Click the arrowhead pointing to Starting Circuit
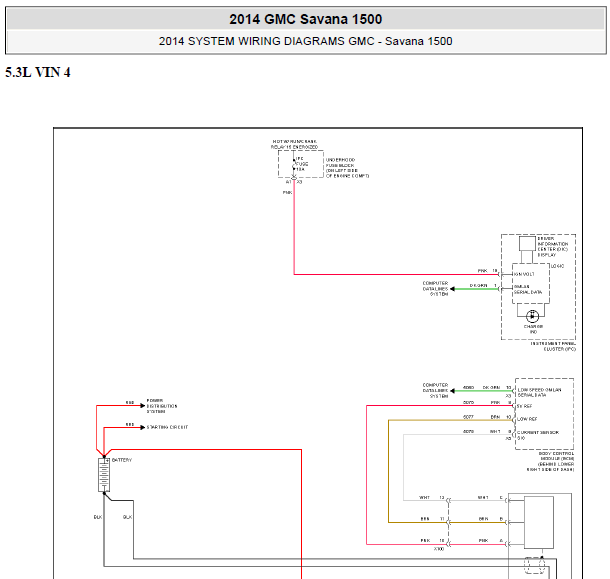Image resolution: width=610 pixels, height=579 pixels. pos(142,427)
